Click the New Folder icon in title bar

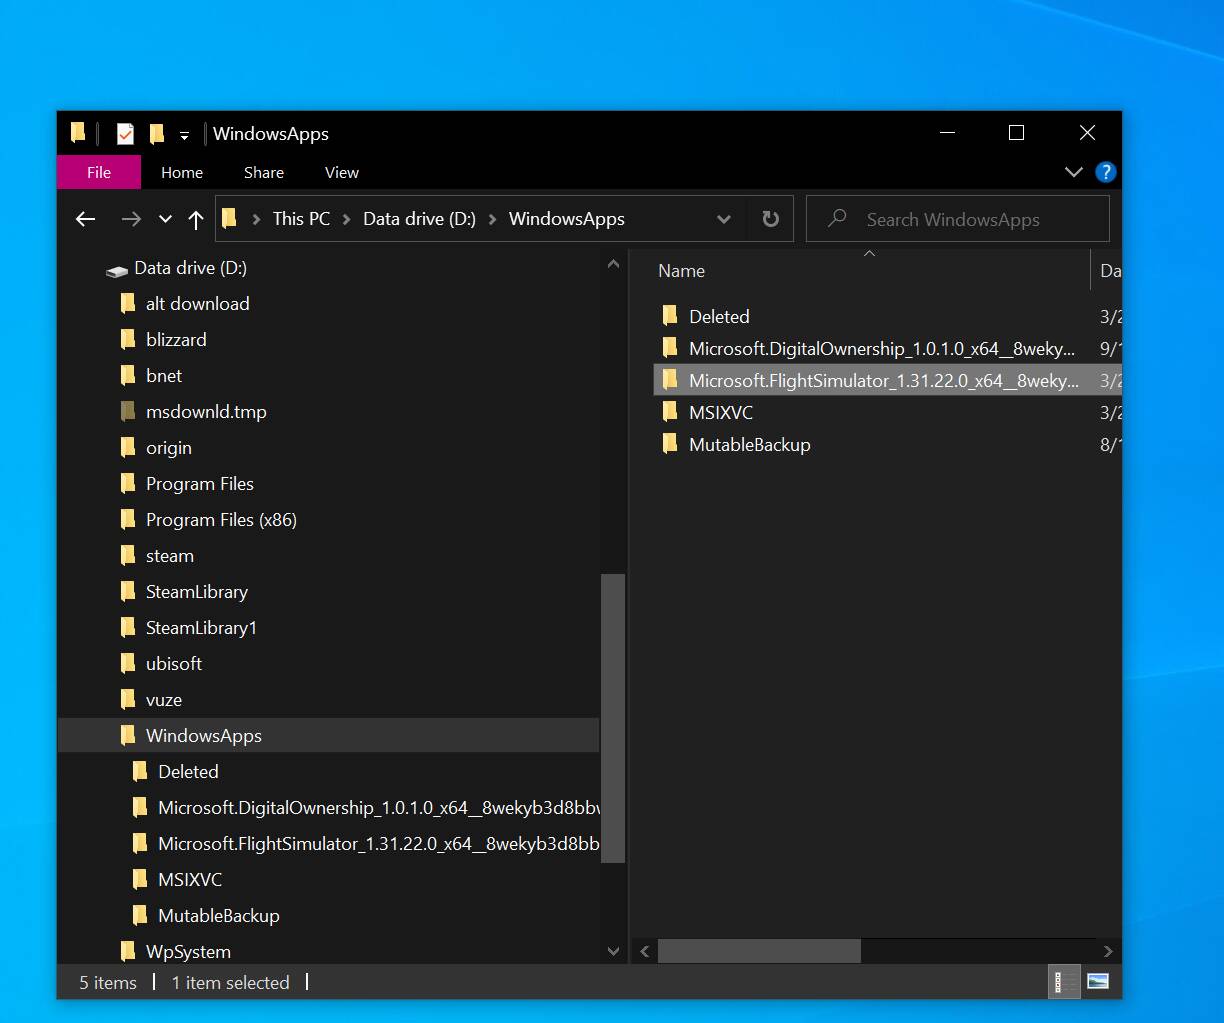pos(156,133)
